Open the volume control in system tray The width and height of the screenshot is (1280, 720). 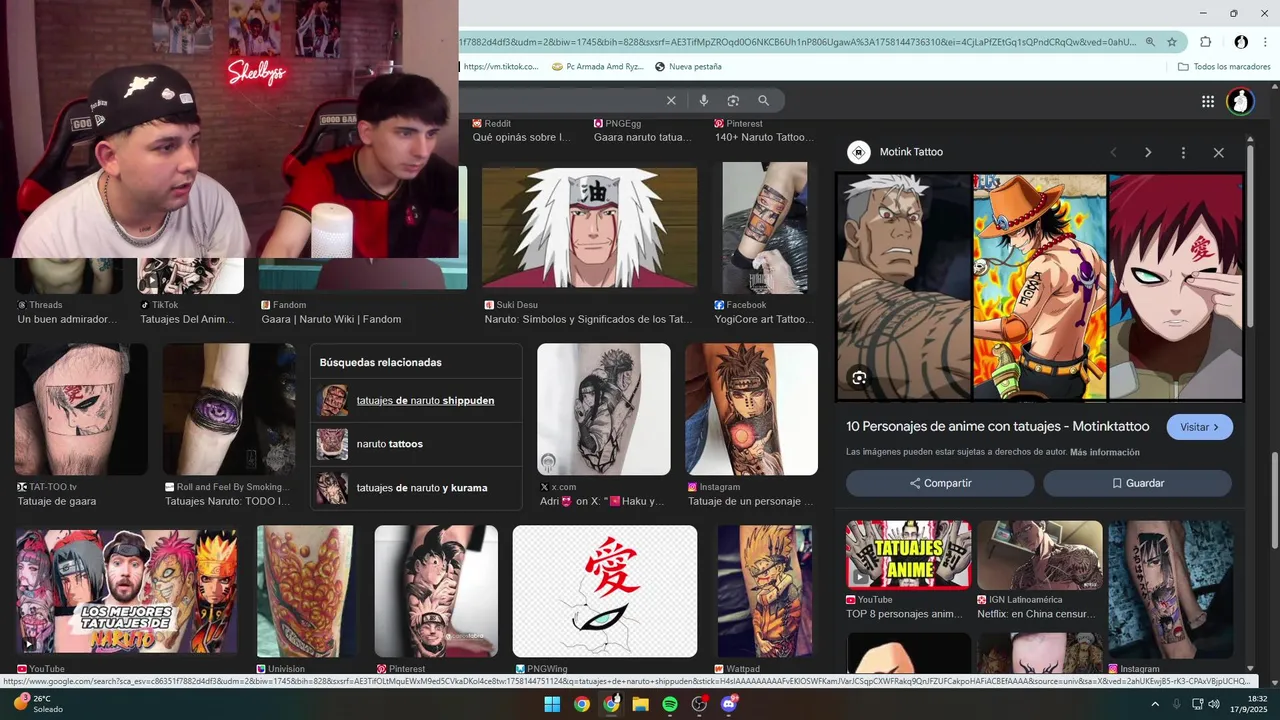[1214, 704]
